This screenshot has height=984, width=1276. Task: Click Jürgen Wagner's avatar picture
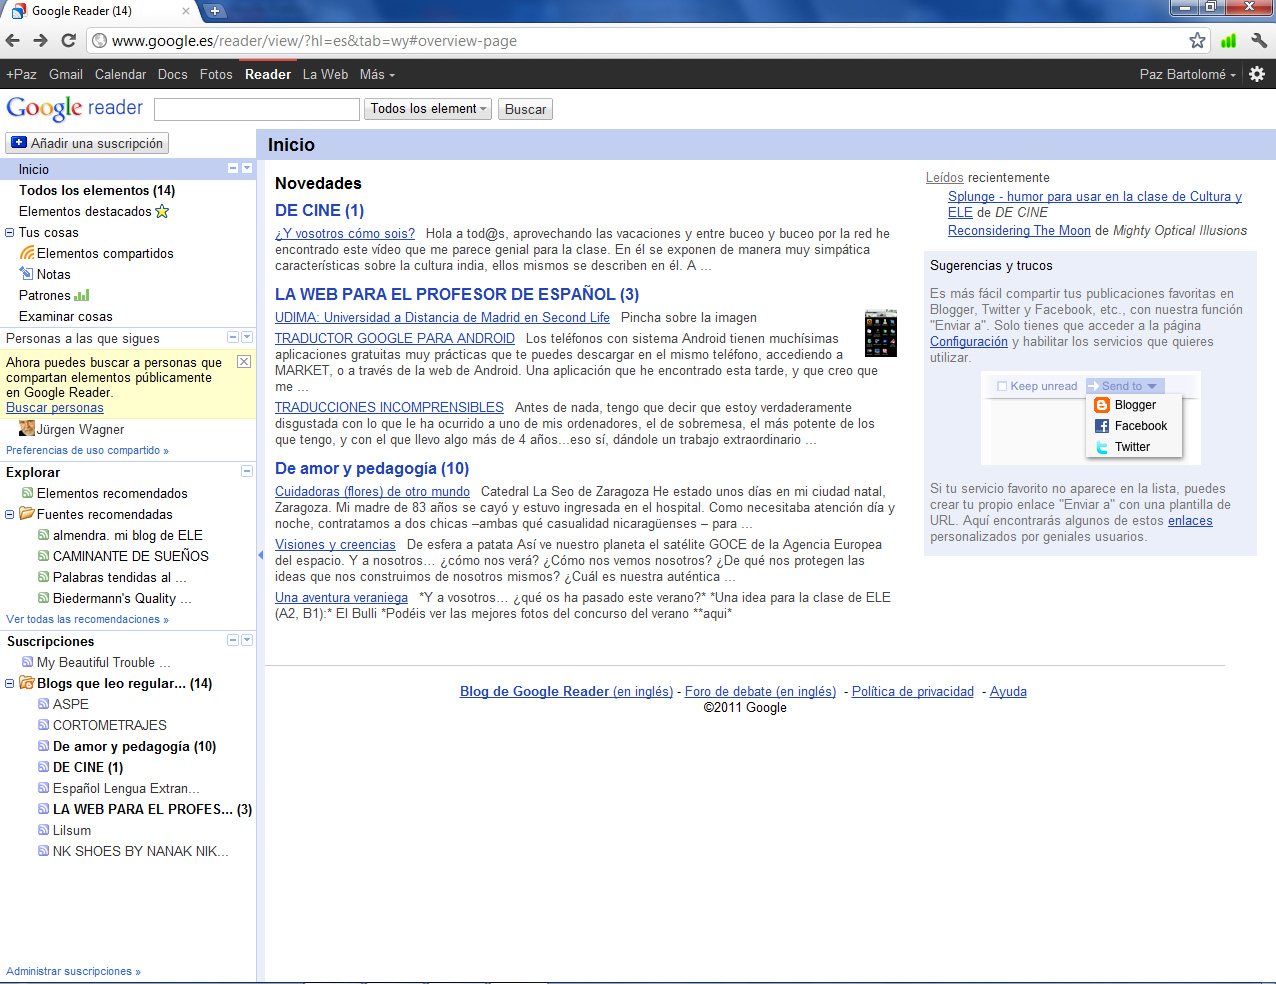(27, 429)
